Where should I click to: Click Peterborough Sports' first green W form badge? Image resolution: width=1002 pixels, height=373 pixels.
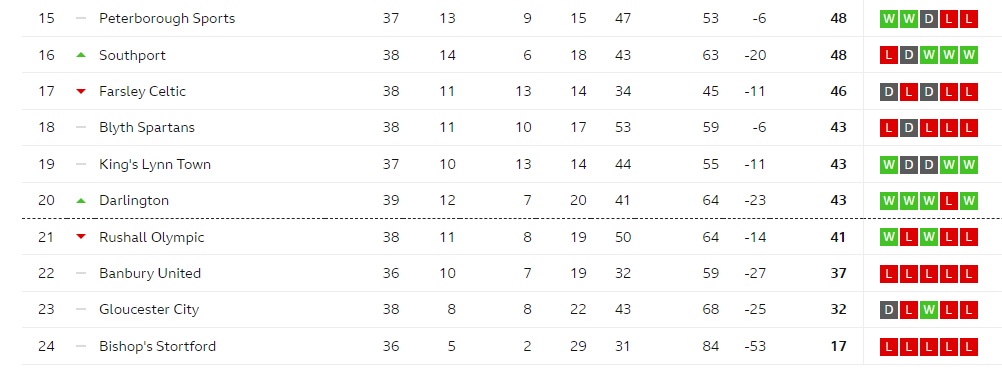[x=888, y=19]
